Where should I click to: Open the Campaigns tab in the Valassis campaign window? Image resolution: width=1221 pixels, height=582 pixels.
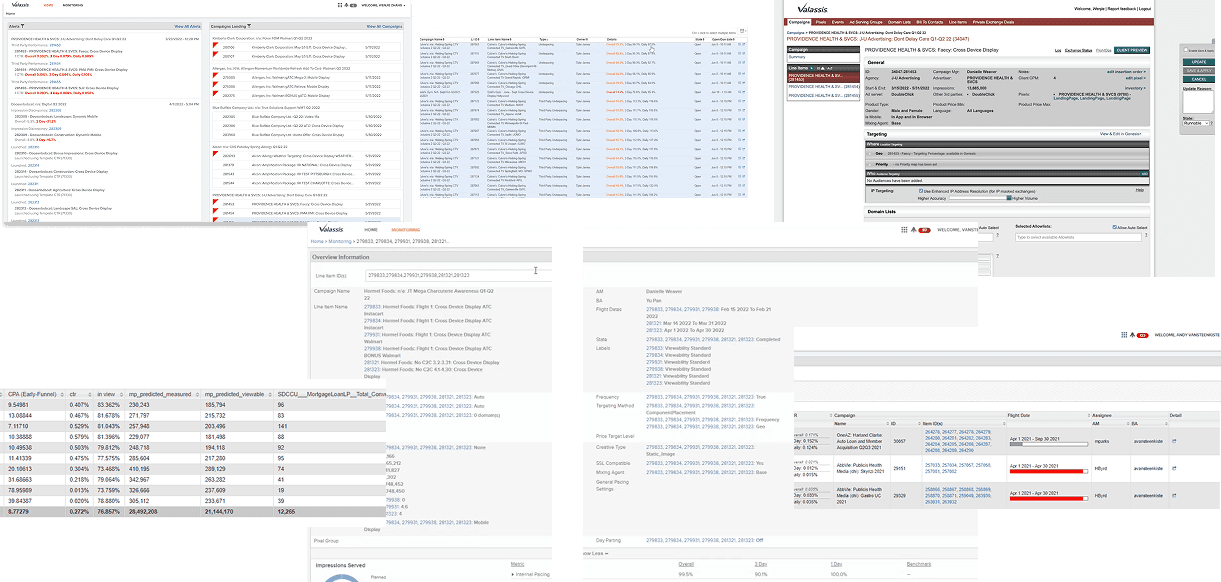coord(799,22)
